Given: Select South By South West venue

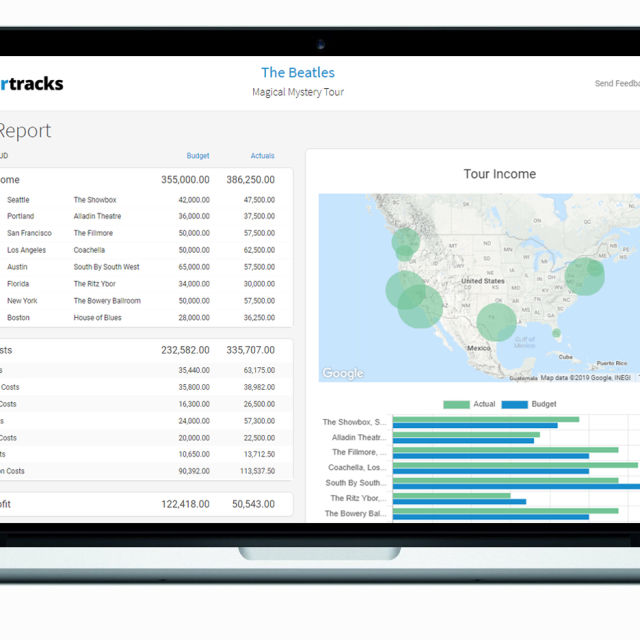Looking at the screenshot, I should [107, 267].
